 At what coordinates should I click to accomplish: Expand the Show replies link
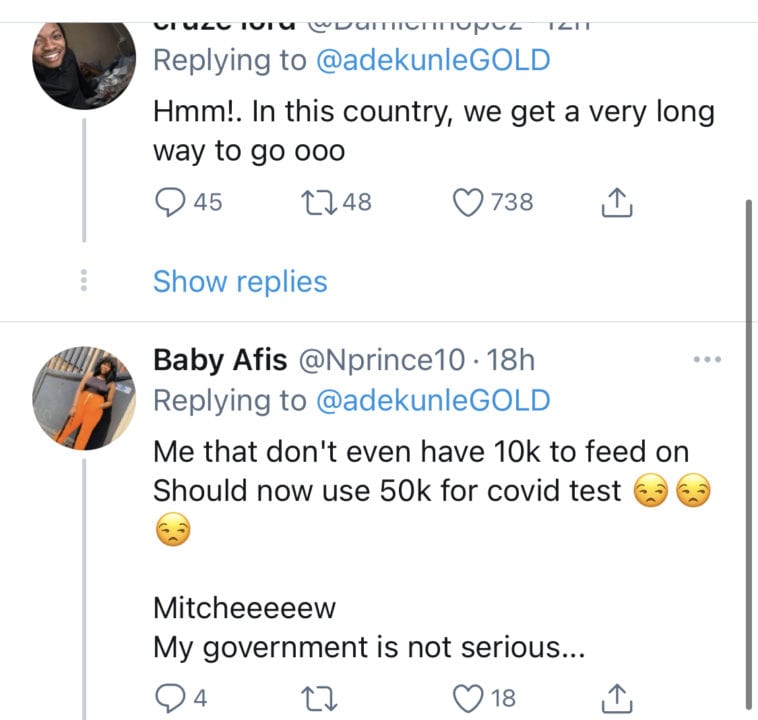tap(240, 282)
